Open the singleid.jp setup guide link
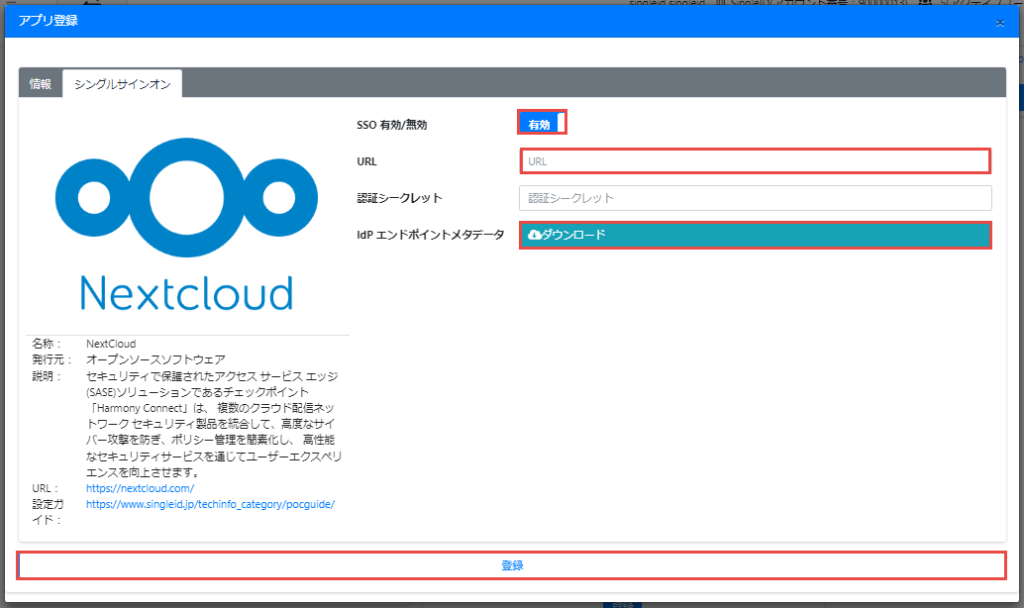 point(210,504)
